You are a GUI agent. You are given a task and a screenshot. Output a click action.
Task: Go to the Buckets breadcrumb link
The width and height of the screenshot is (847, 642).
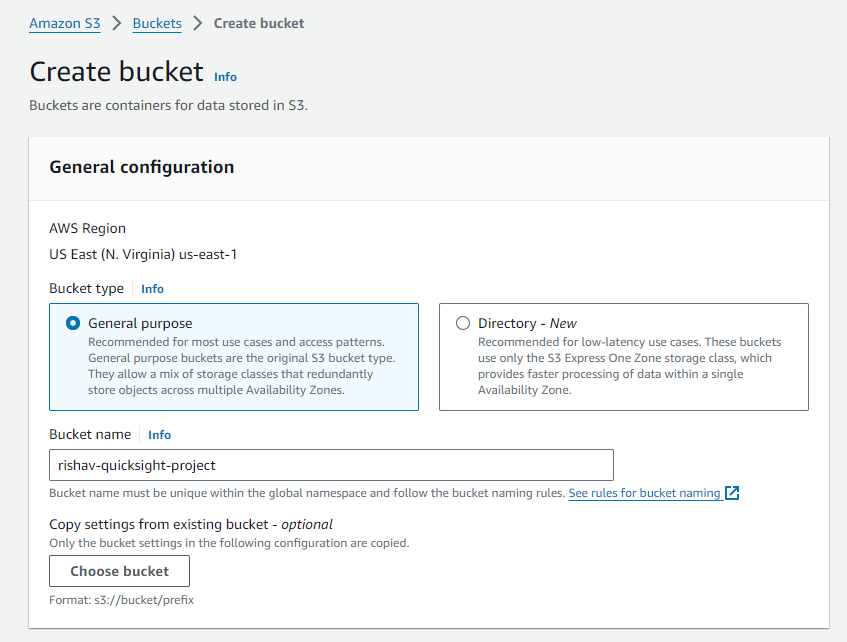coord(157,23)
